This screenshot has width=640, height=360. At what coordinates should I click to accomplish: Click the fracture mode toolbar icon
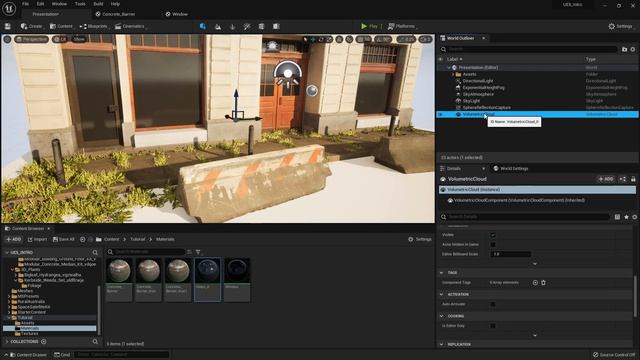point(262,27)
